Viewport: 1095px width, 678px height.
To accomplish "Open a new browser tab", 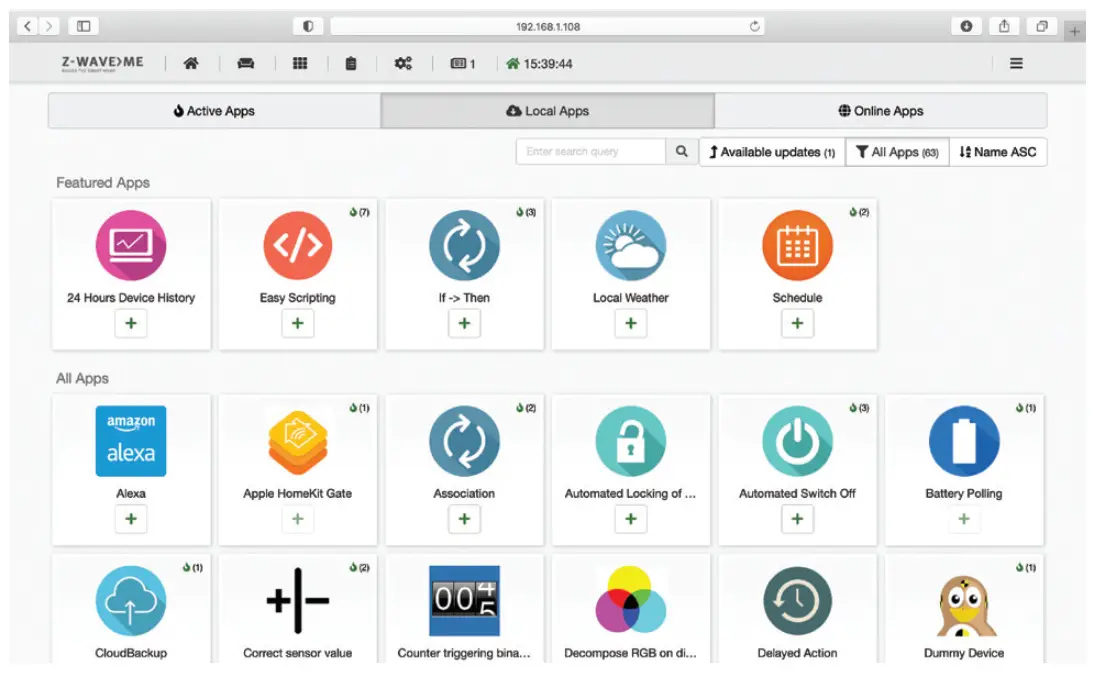I will pyautogui.click(x=1075, y=31).
